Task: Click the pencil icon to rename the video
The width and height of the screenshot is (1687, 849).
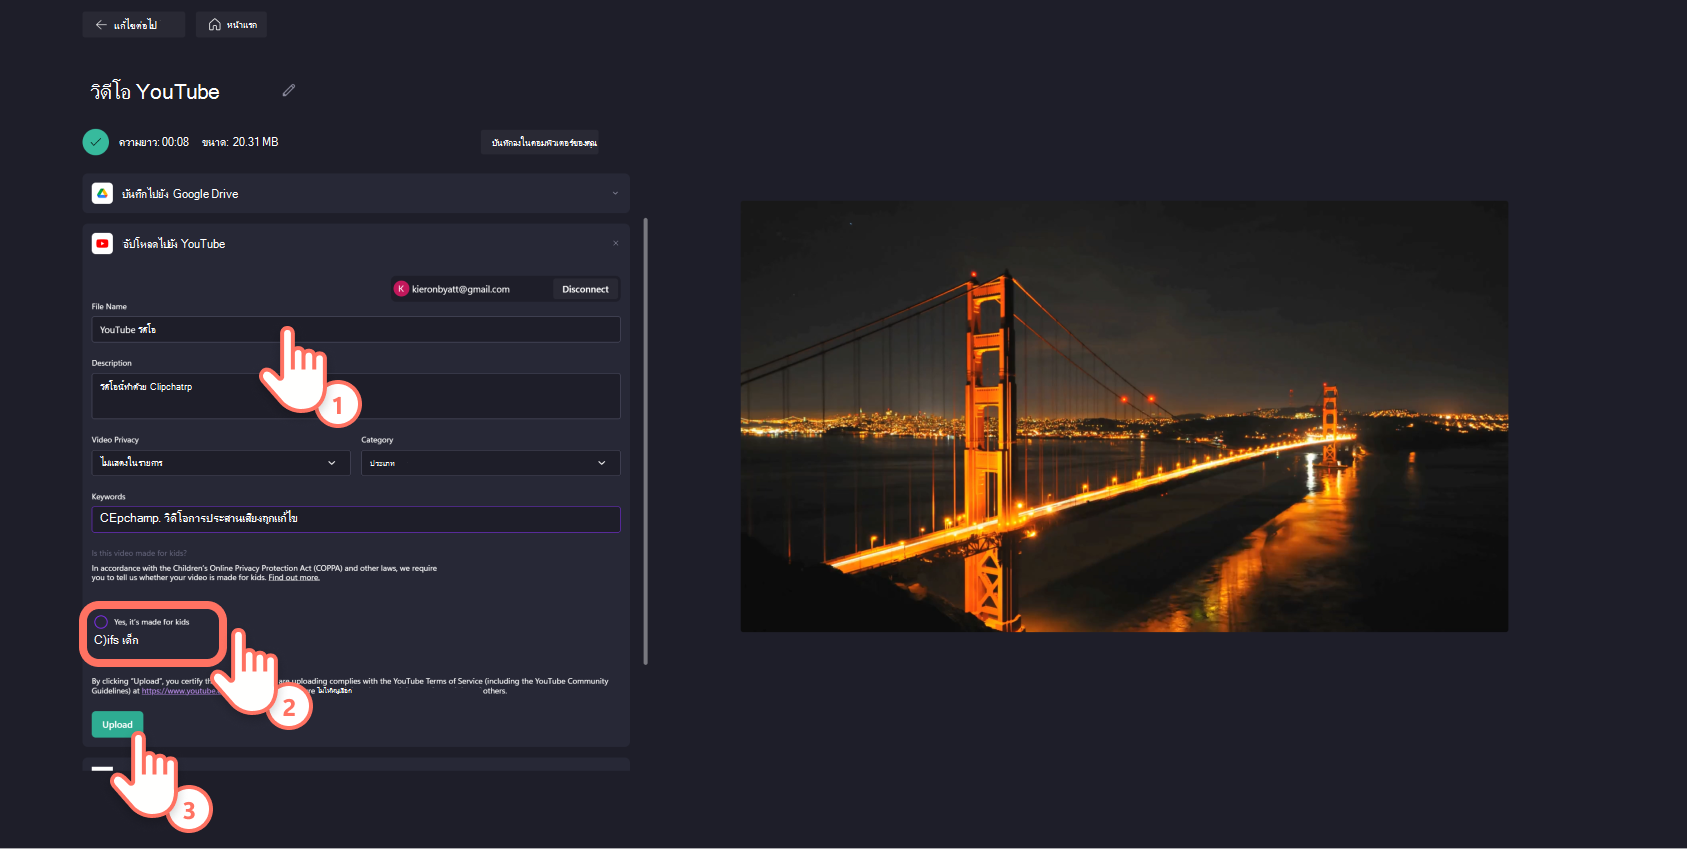Action: 289,90
